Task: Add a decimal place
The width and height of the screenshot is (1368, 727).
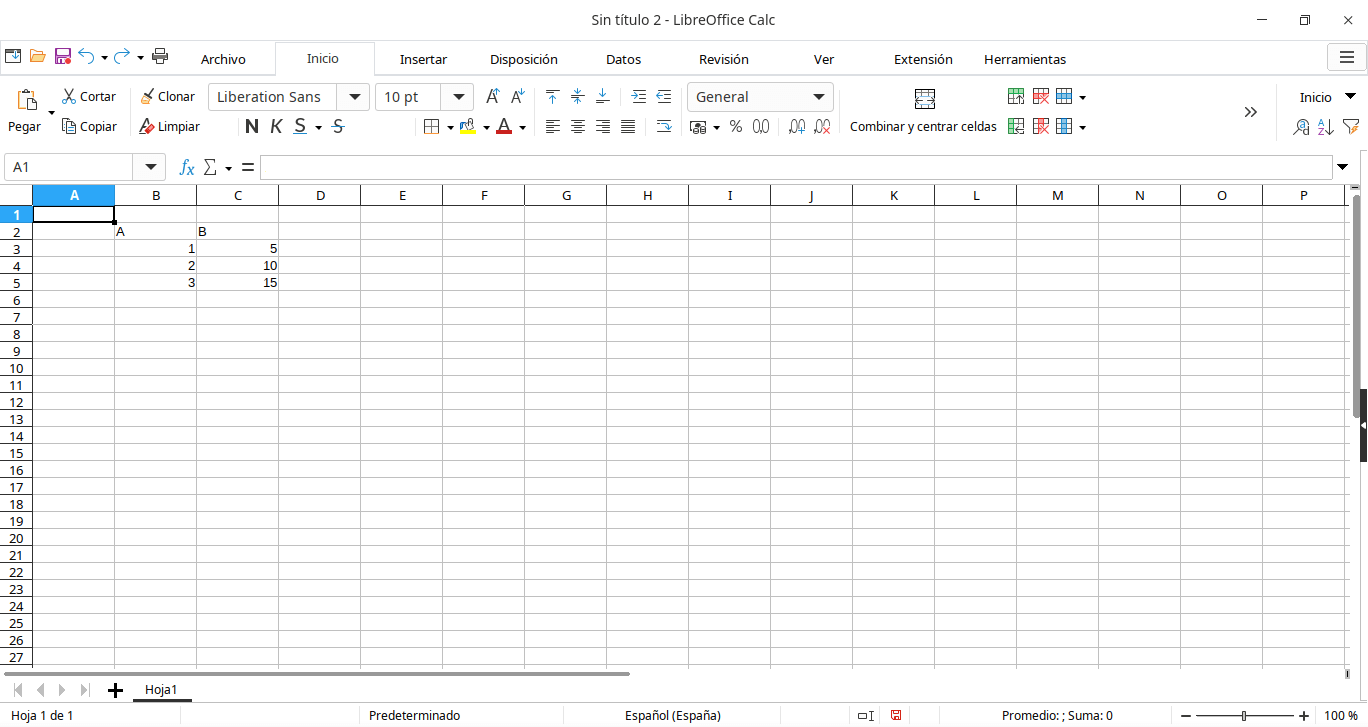Action: pos(797,127)
